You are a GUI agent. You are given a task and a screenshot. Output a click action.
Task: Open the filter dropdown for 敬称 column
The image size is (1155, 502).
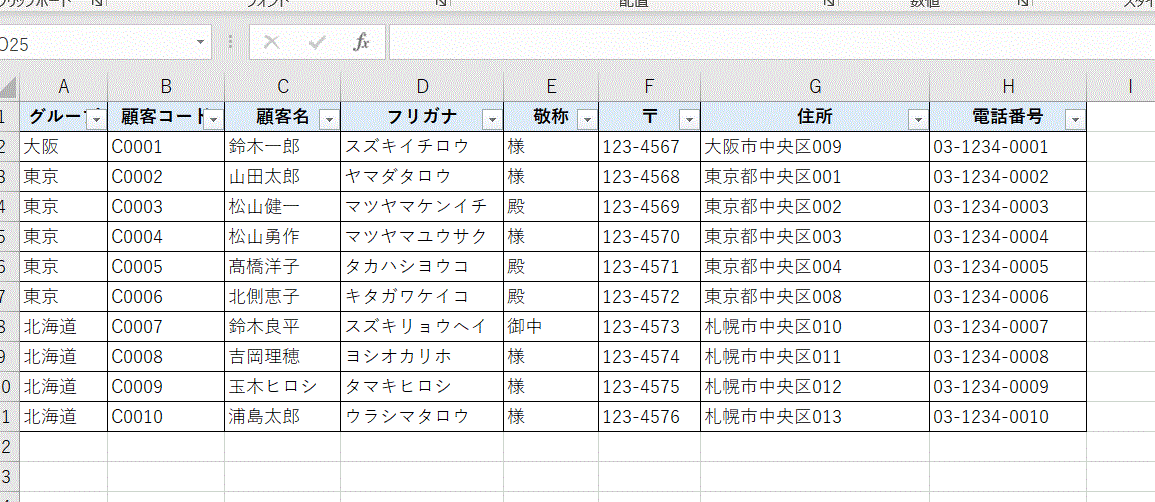coord(588,119)
